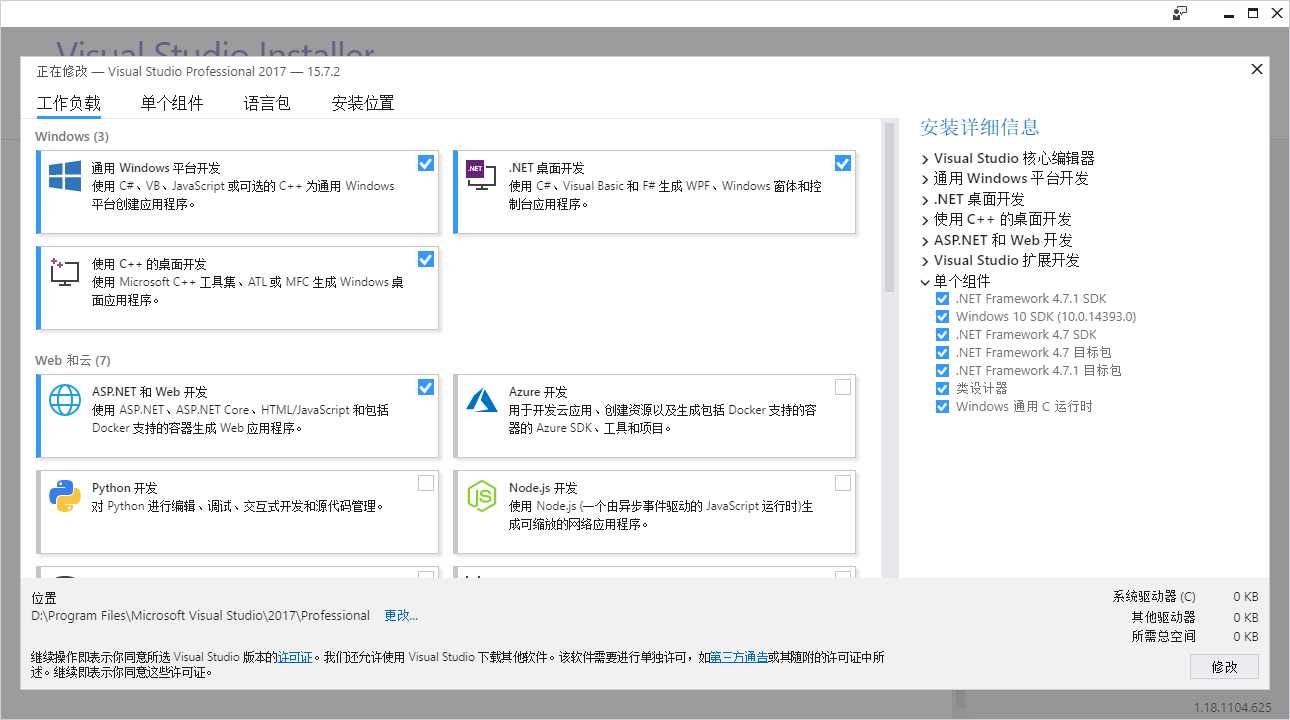Click the .NET desktop development icon

(481, 176)
